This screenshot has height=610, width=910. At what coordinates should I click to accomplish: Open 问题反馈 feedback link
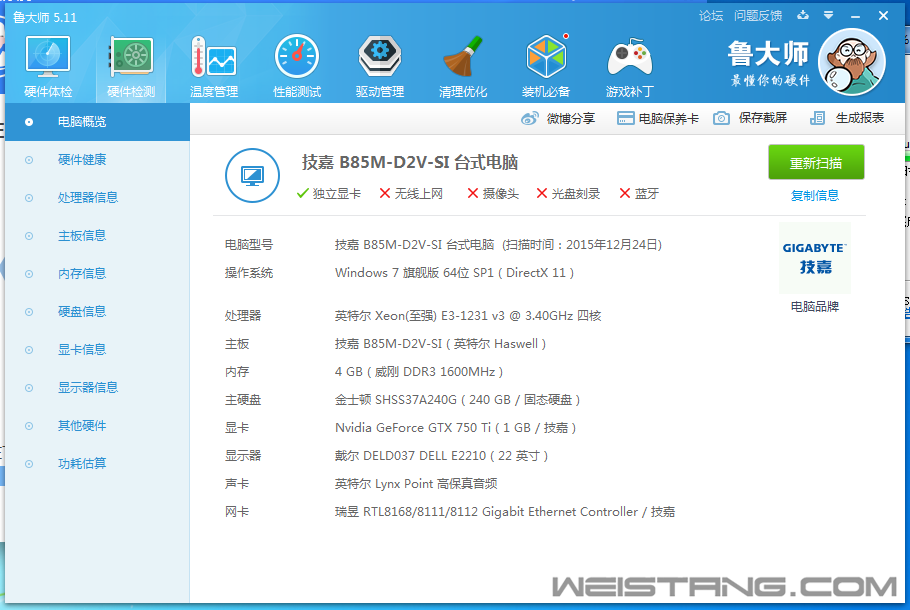coord(758,16)
